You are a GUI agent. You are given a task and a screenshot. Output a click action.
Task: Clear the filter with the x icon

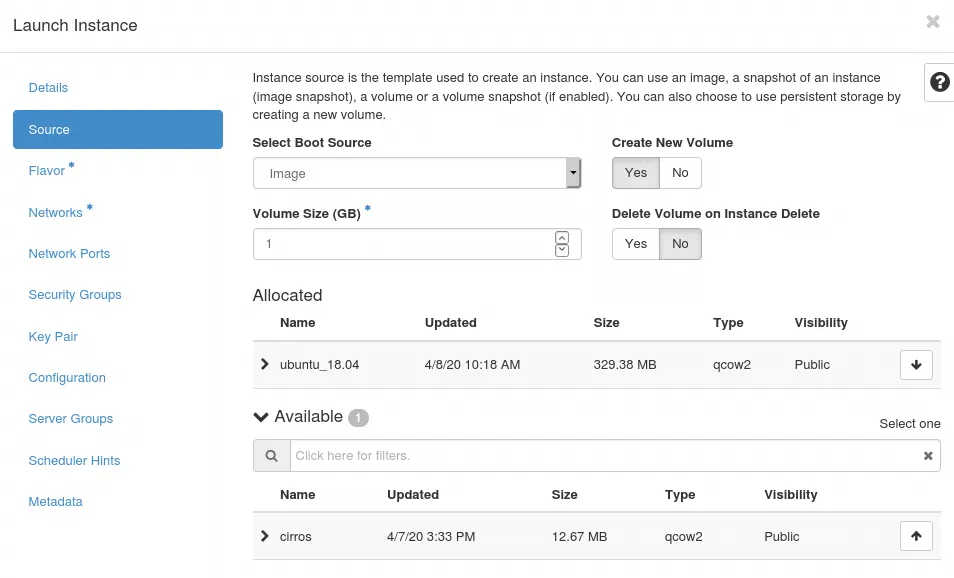click(928, 456)
